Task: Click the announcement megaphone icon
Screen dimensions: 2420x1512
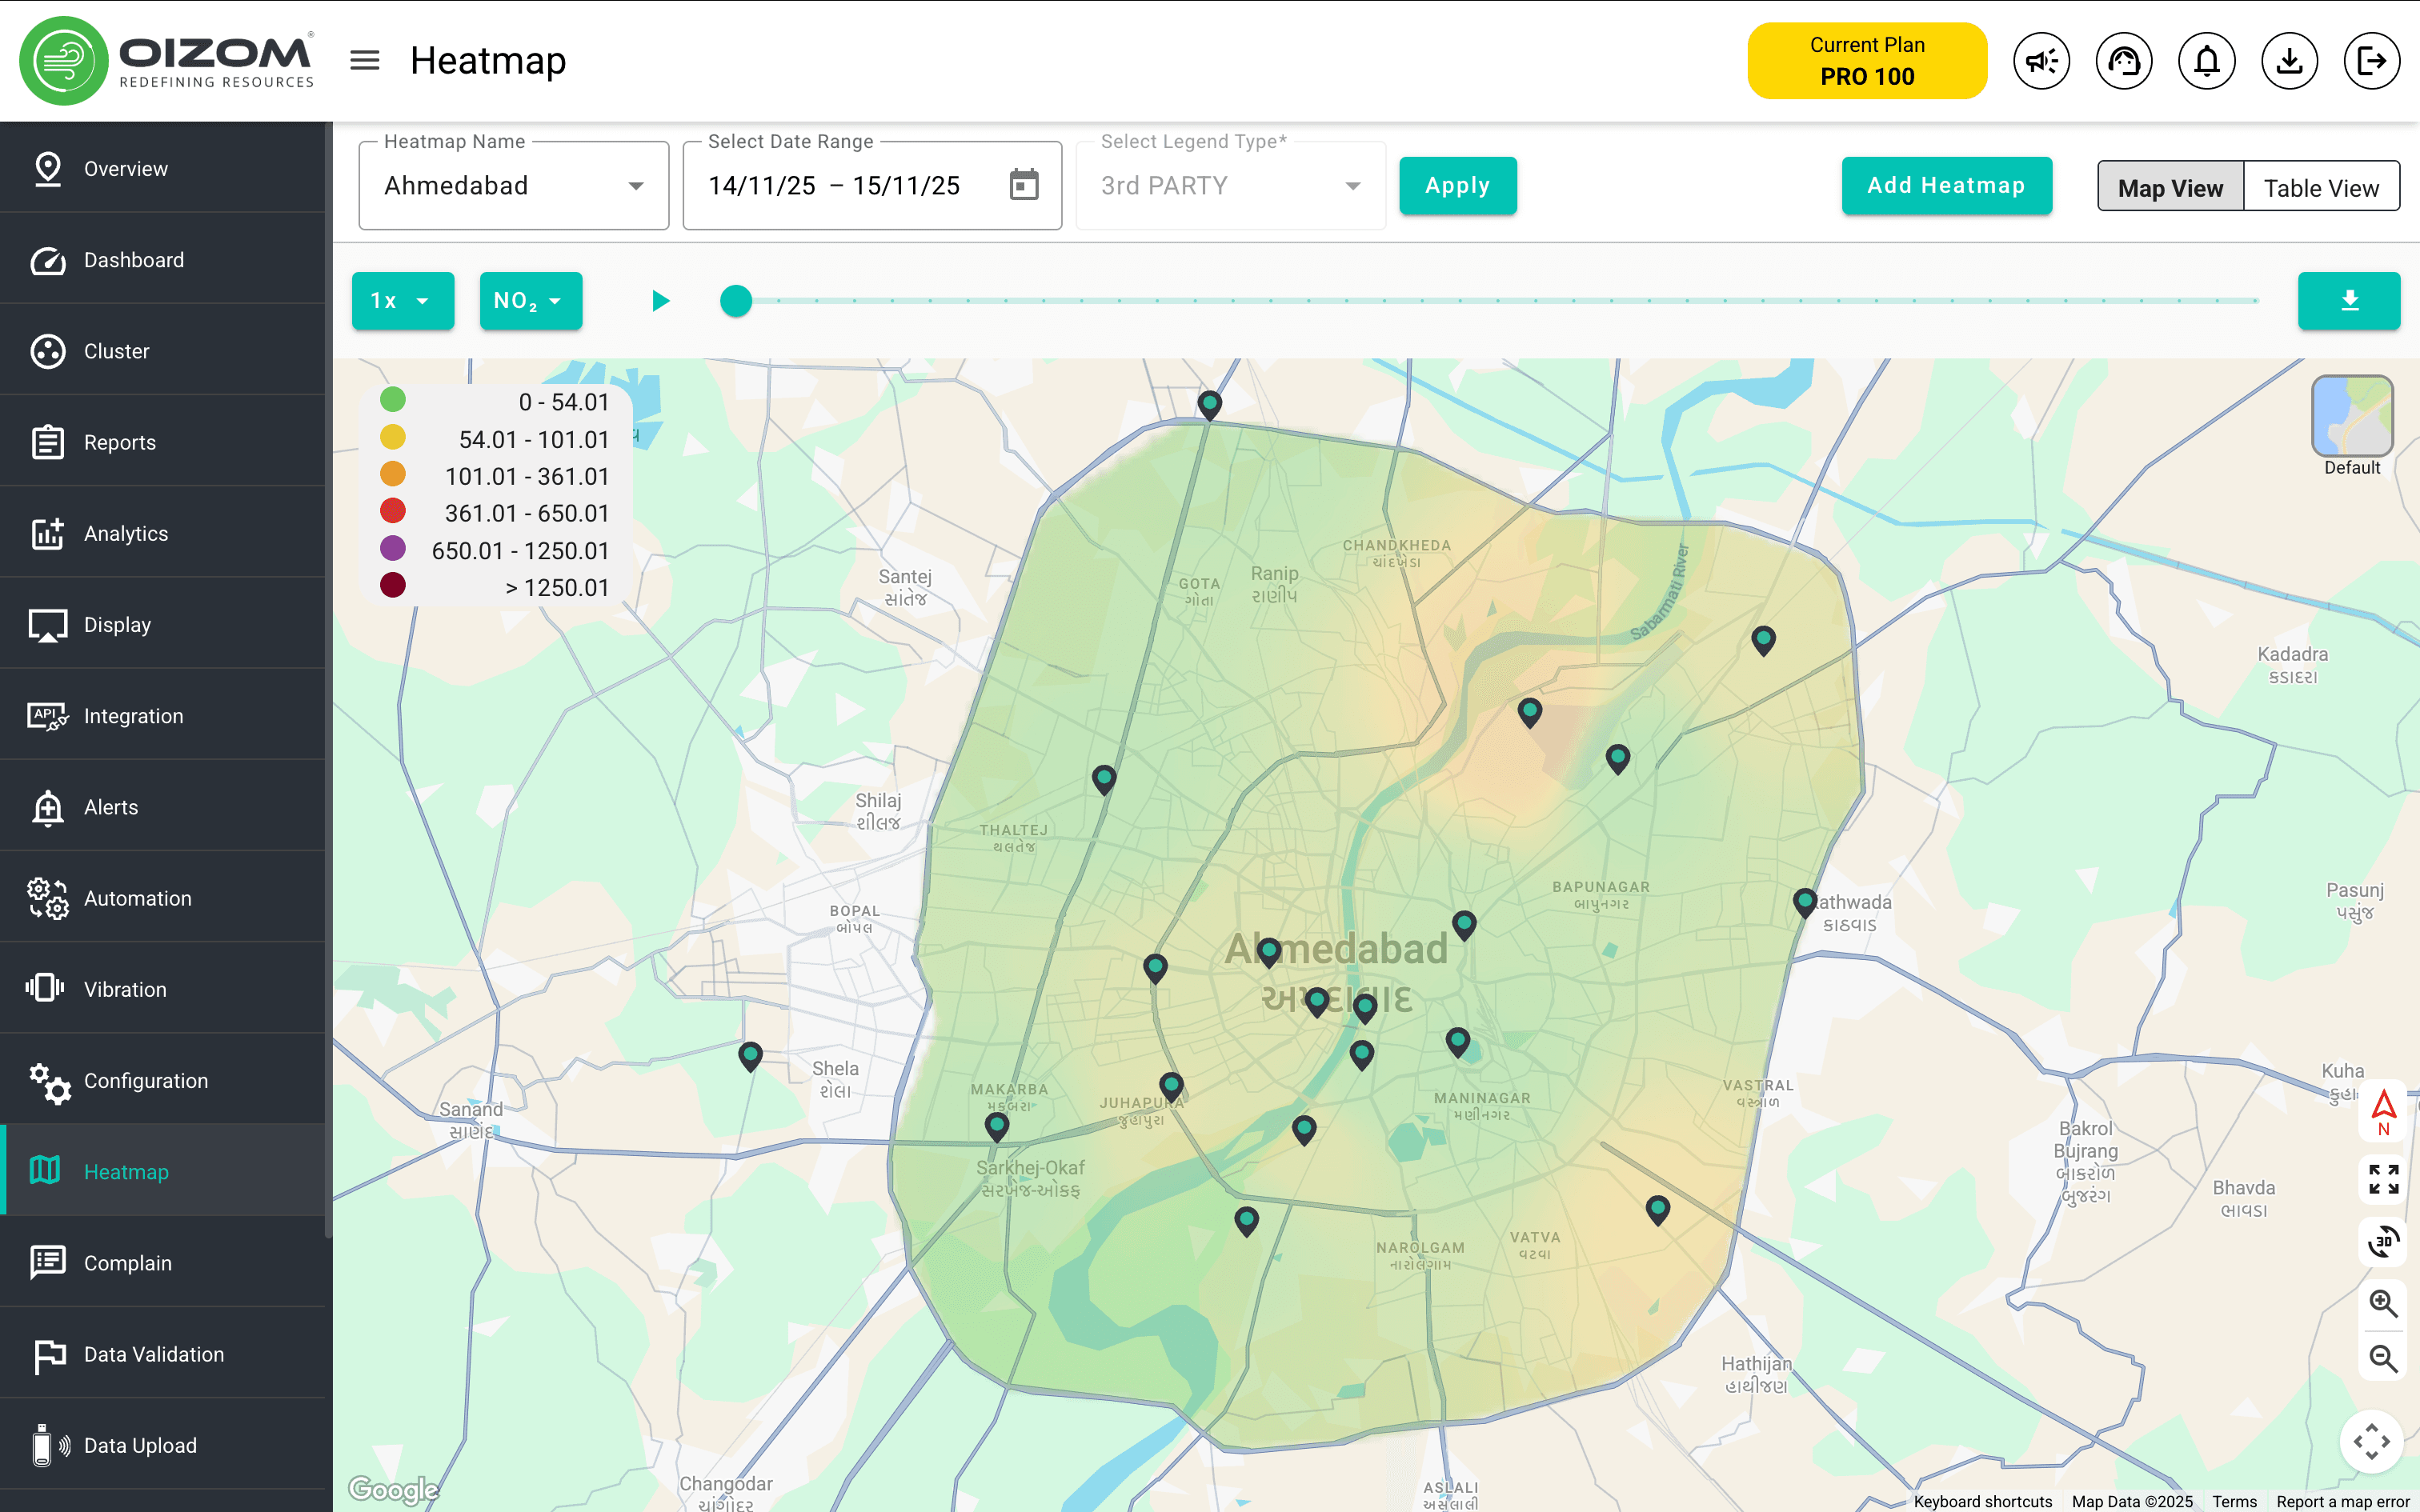Action: tap(2041, 61)
